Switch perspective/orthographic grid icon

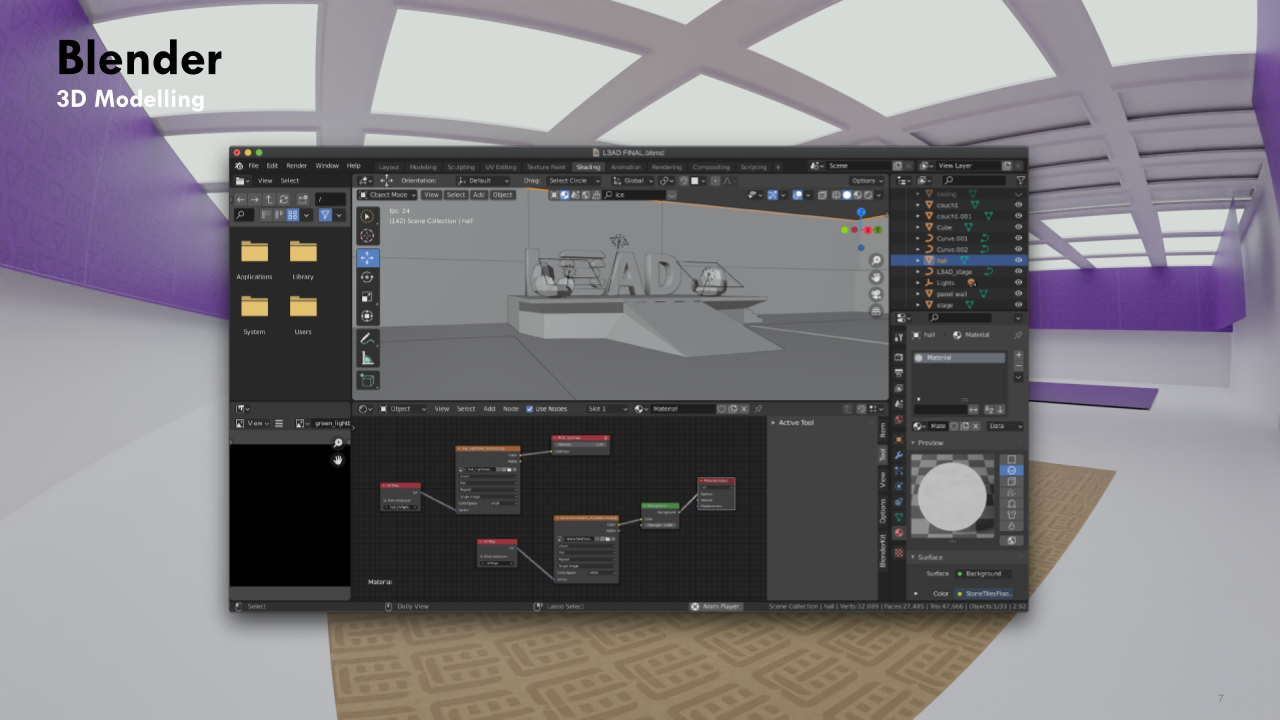[876, 311]
